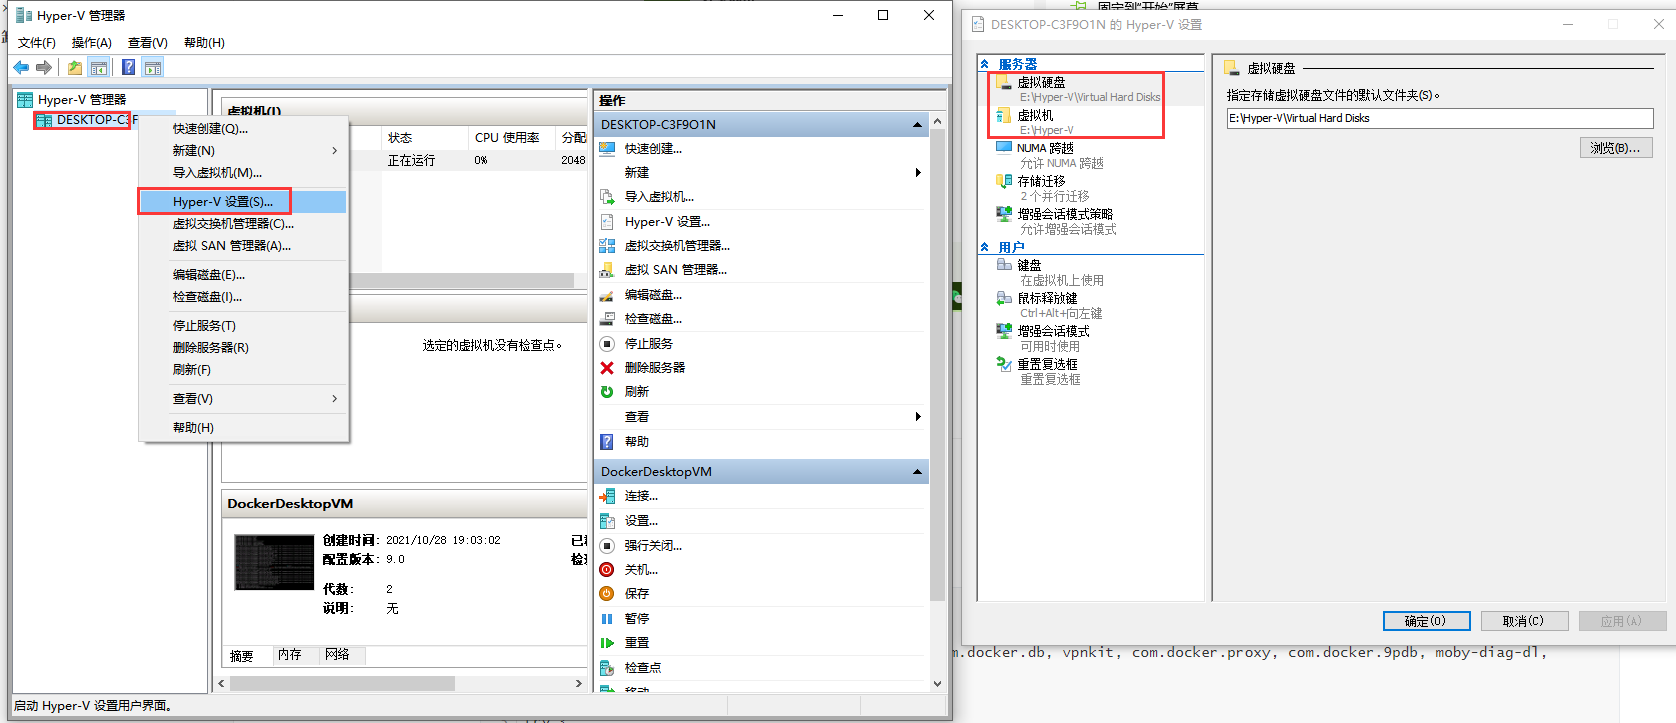Image resolution: width=1676 pixels, height=723 pixels.
Task: Pause (暂停) the DockerDesktopVM virtual machine
Action: 636,619
